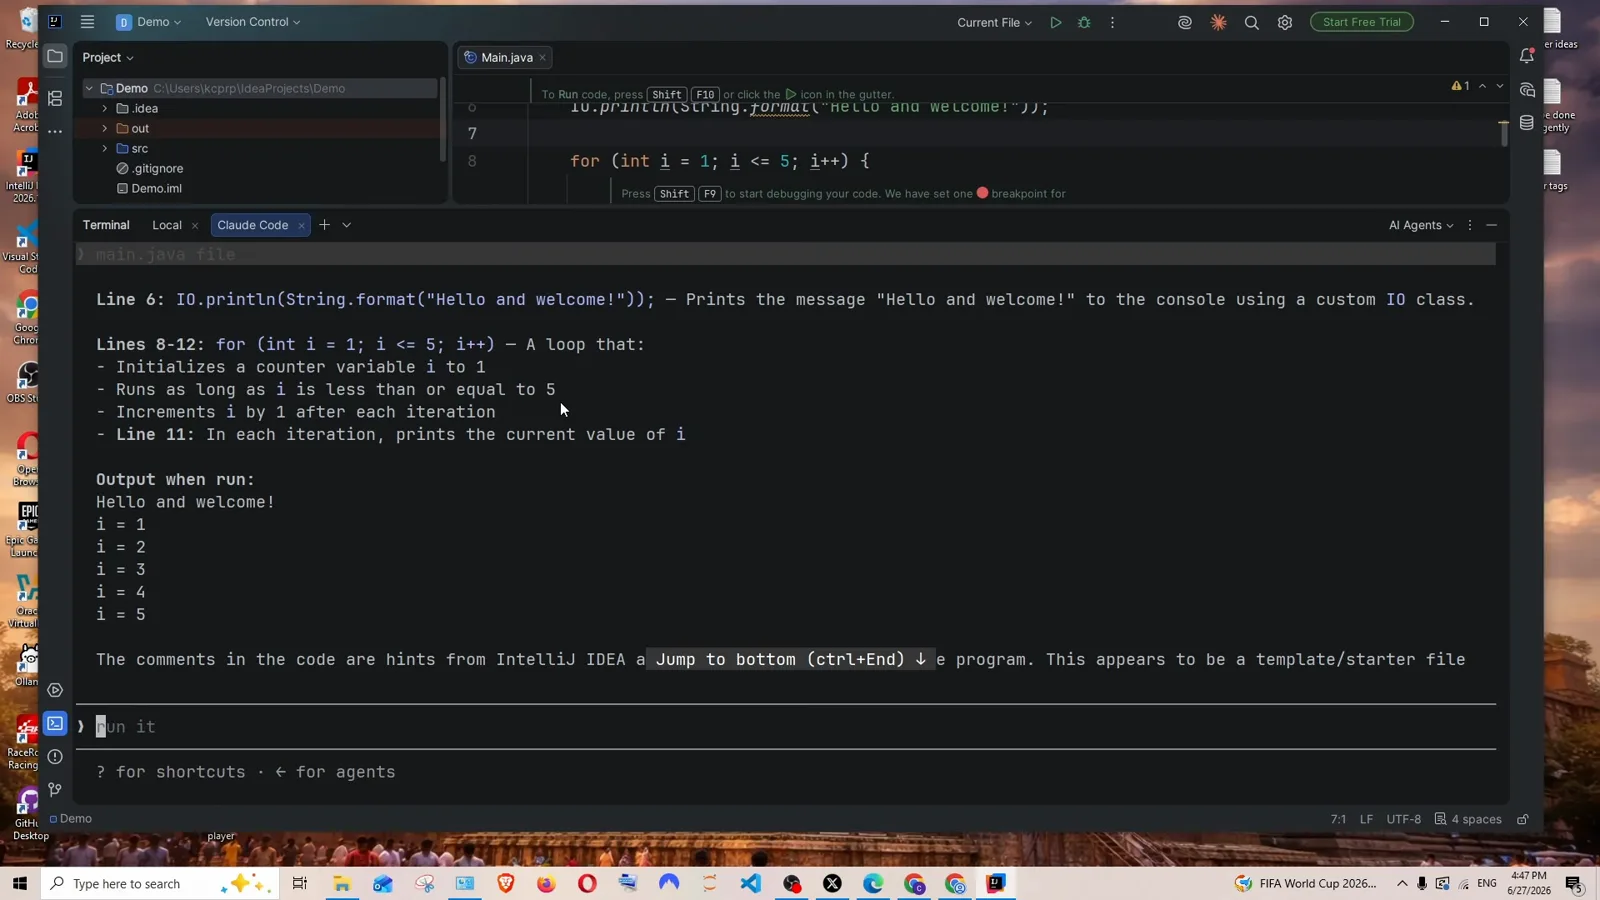Open the Version Control dropdown
The height and width of the screenshot is (900, 1600).
pos(252,22)
